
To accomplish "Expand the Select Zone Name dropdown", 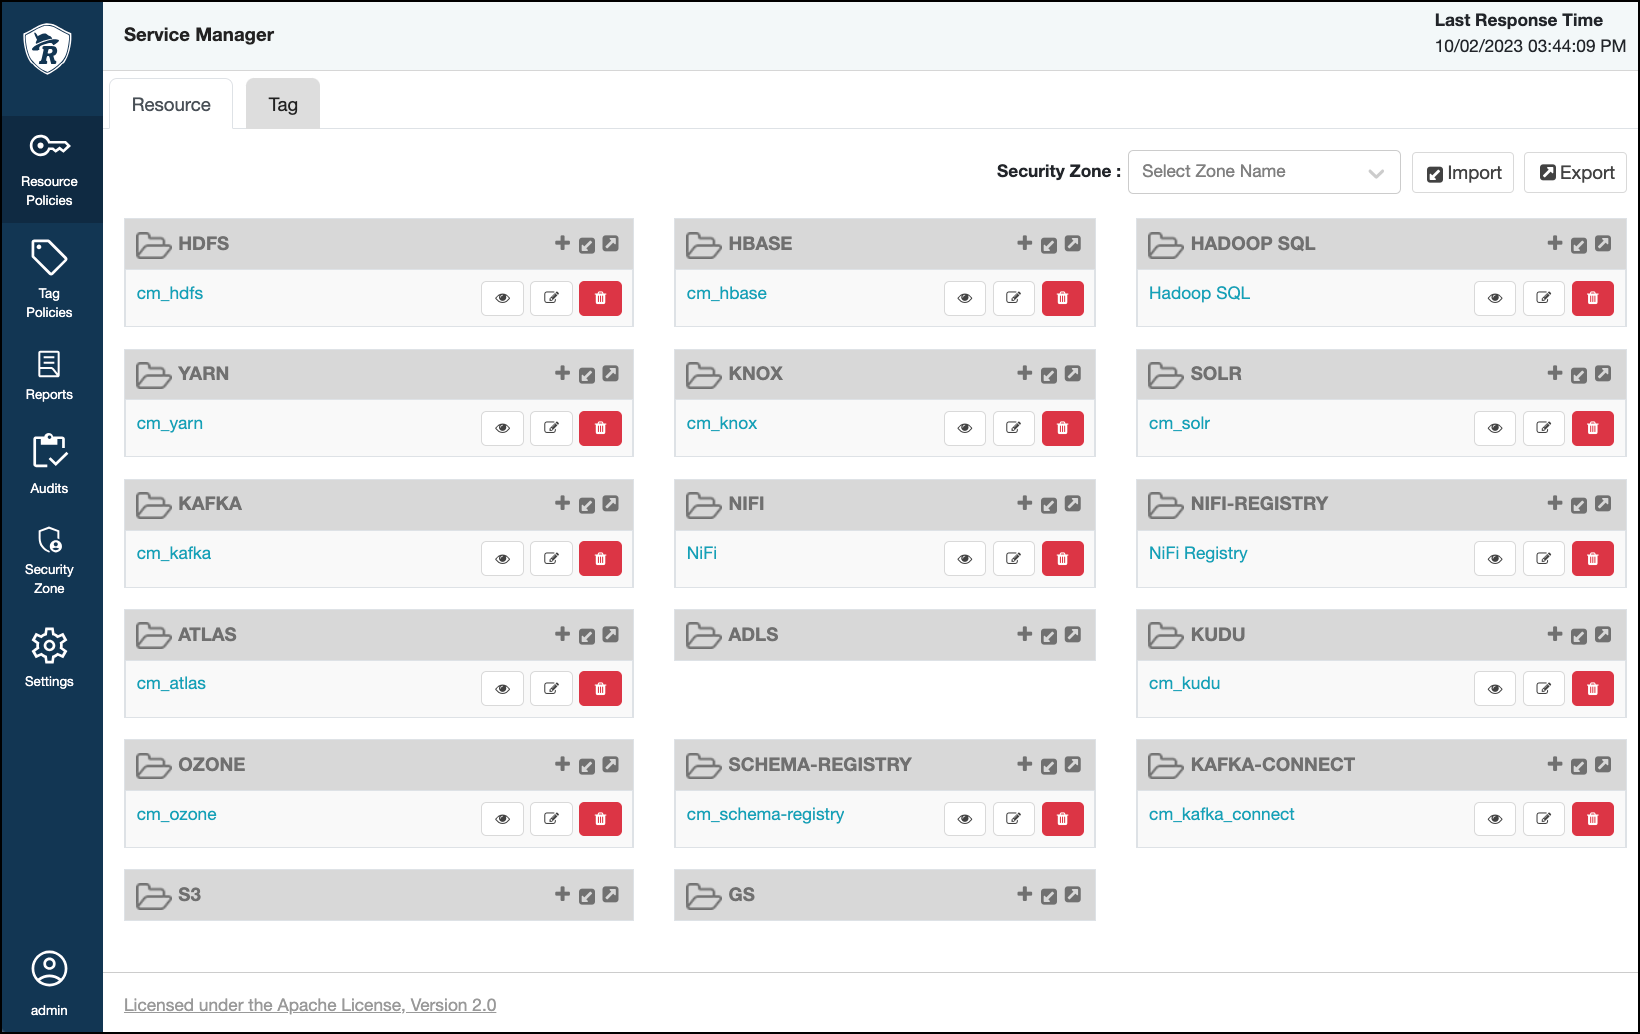I will [x=1263, y=172].
